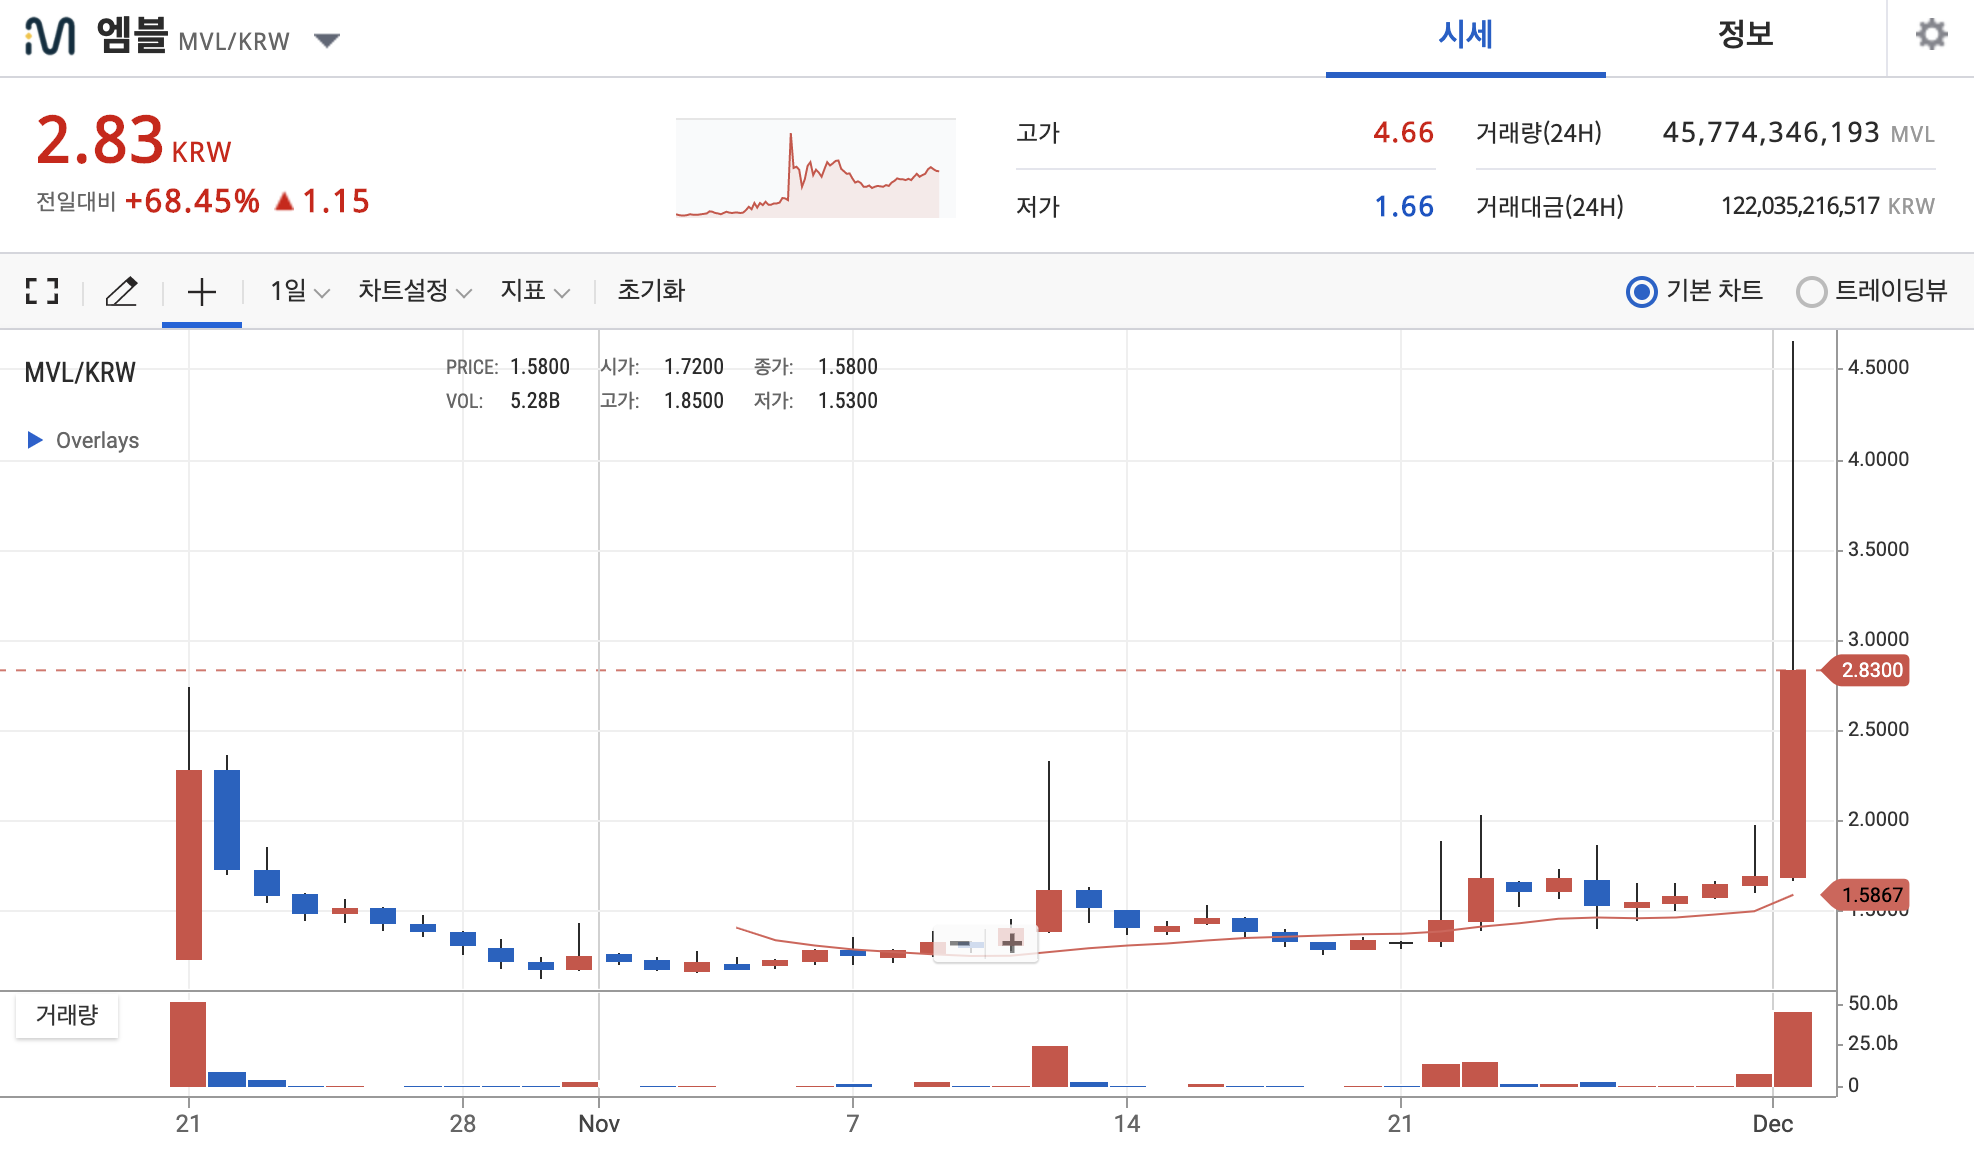1974x1150 pixels.
Task: Click the red up-triangle price change indicator
Action: (284, 202)
